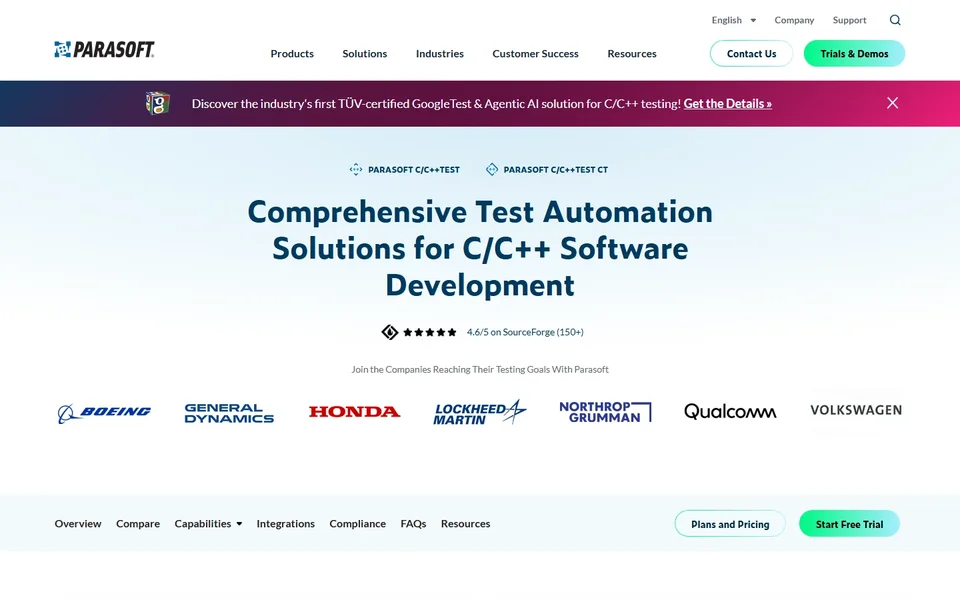Follow the Get the Details link
Screen dimensions: 960x600
(727, 103)
